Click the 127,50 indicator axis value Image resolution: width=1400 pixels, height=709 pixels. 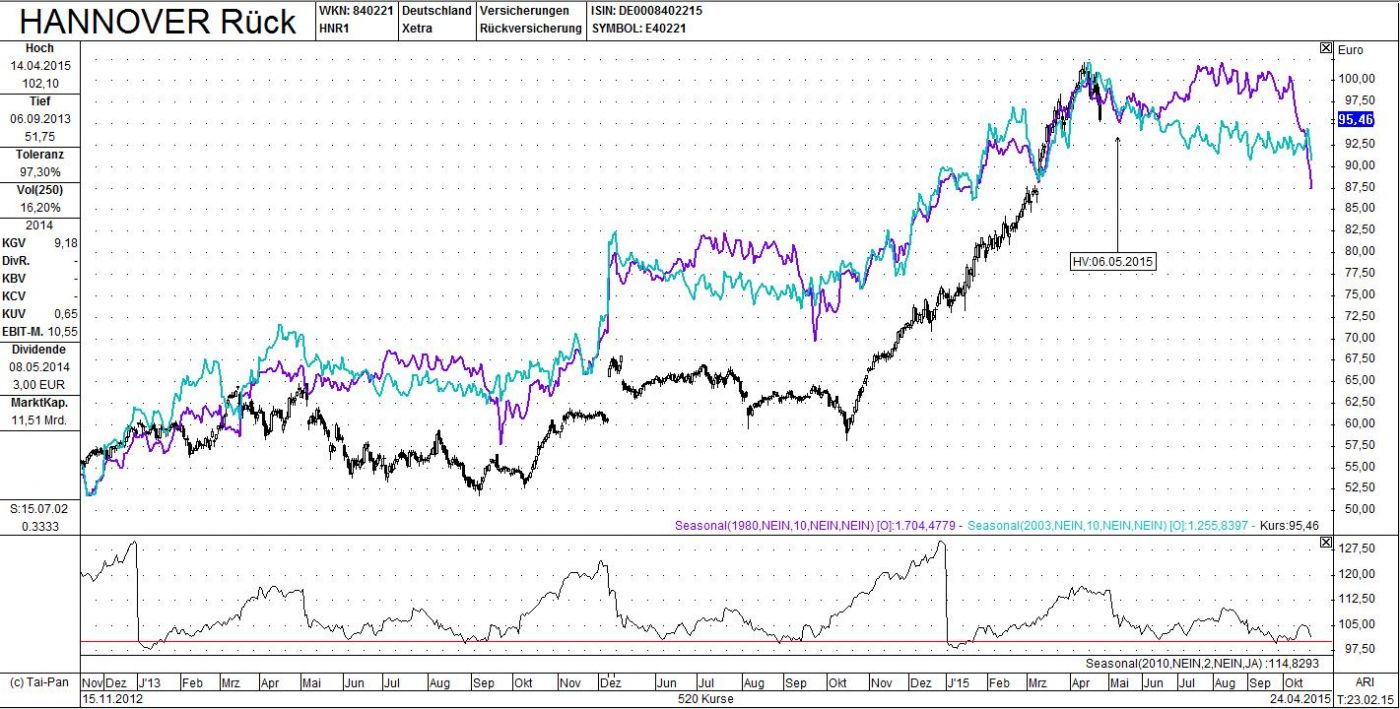coord(1355,549)
